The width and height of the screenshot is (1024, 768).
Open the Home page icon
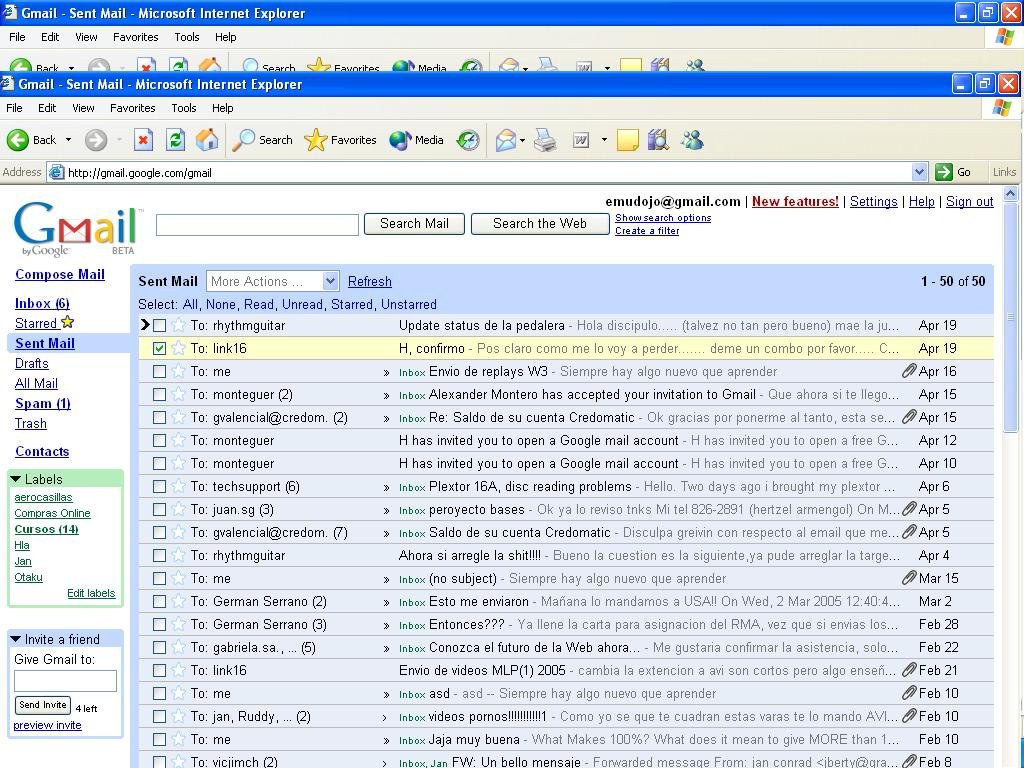pos(207,140)
